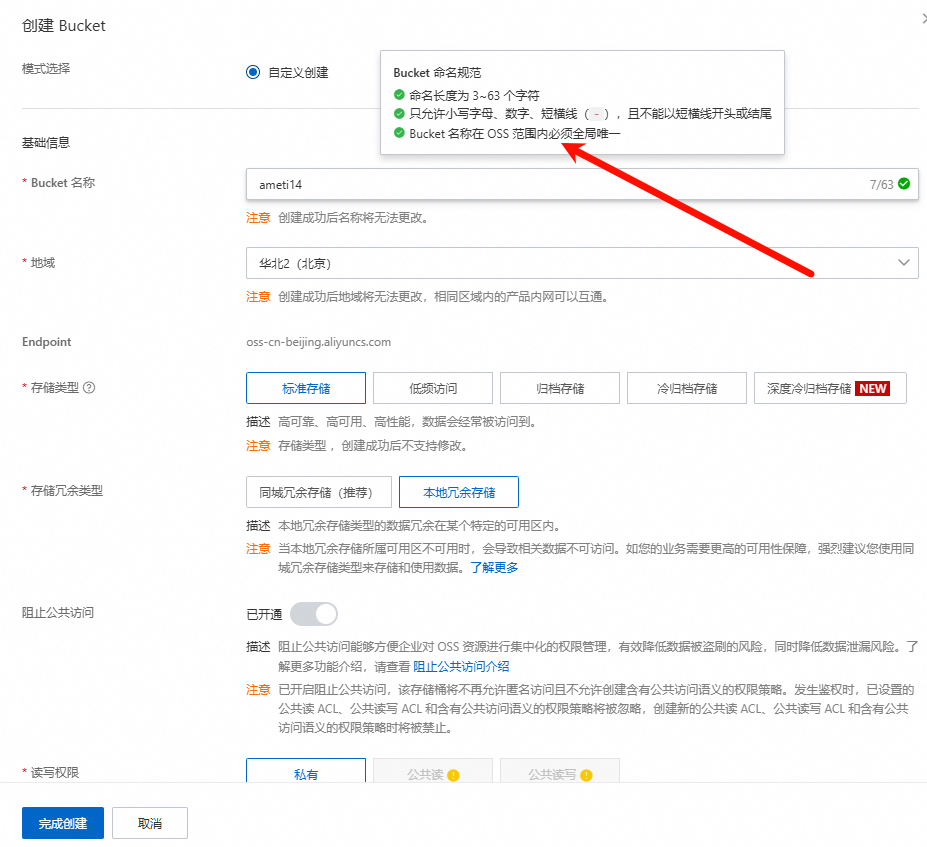Click the 完成创建 button

click(63, 824)
